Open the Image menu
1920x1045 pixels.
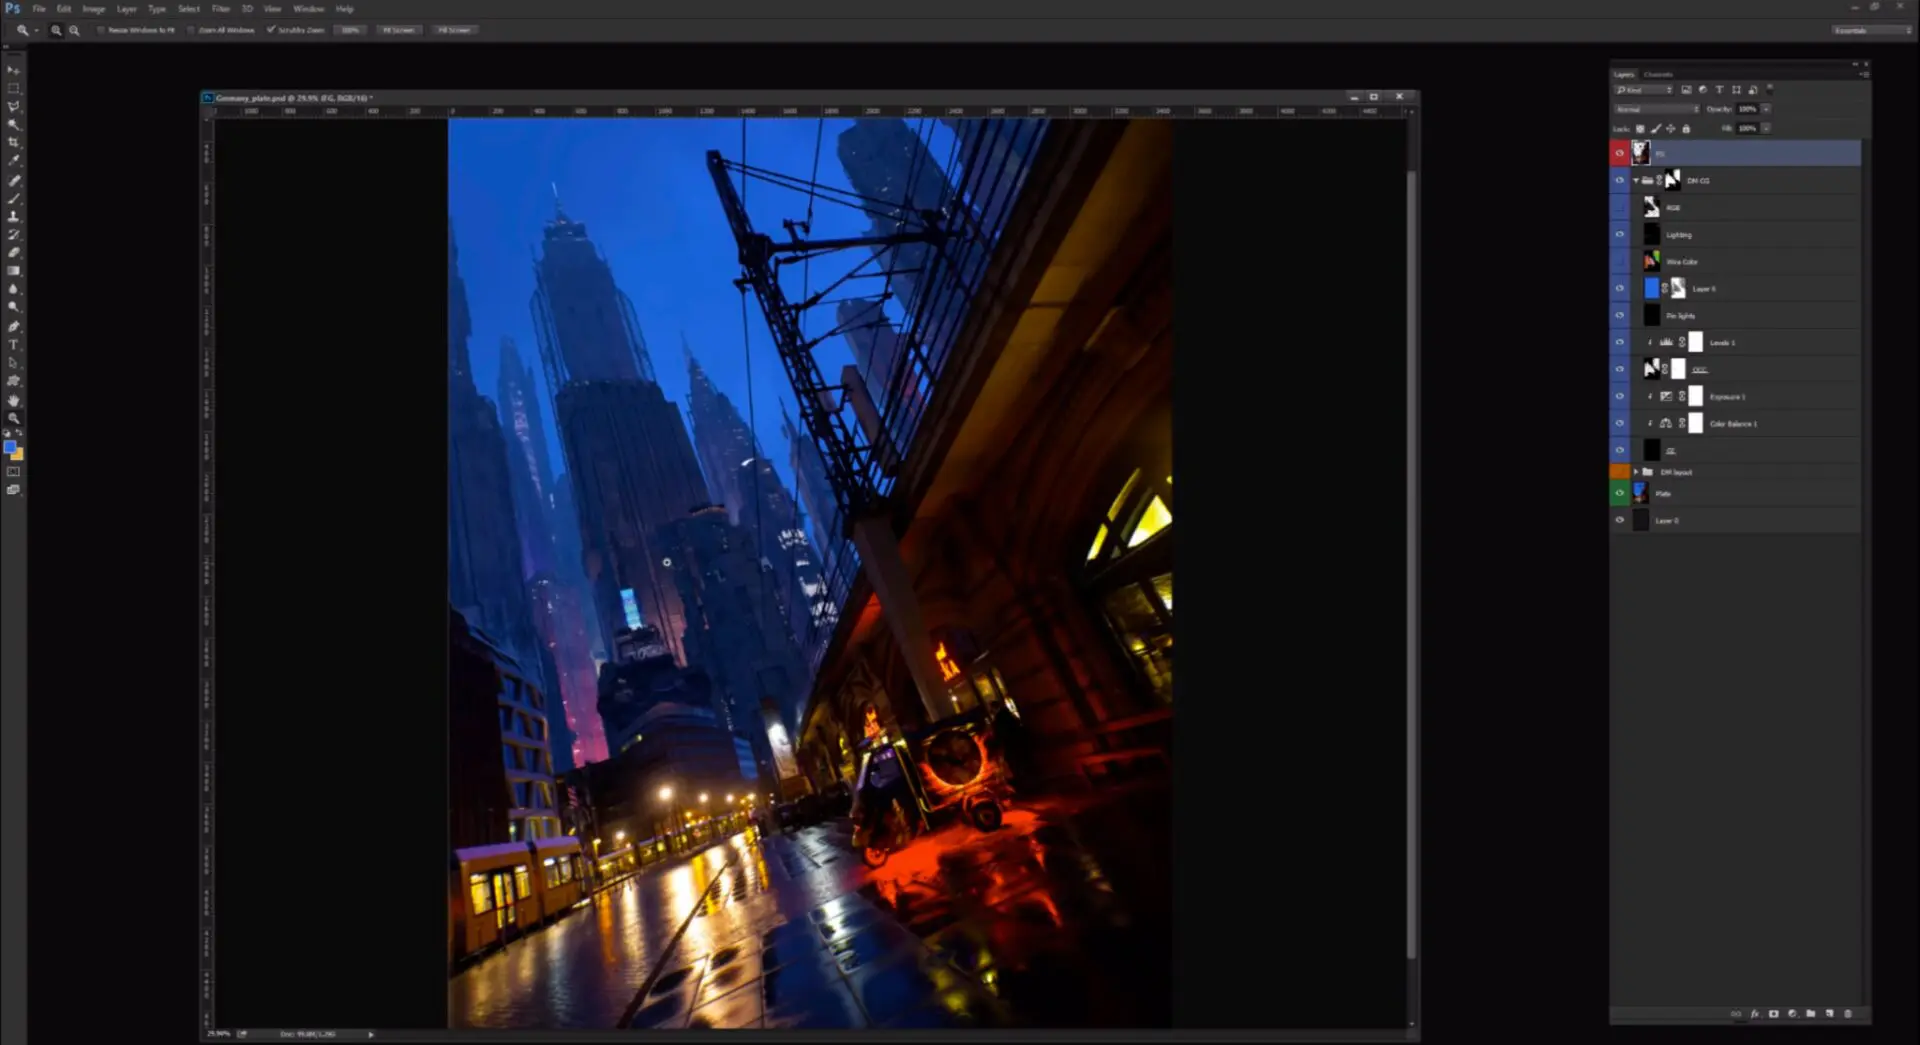click(x=93, y=9)
